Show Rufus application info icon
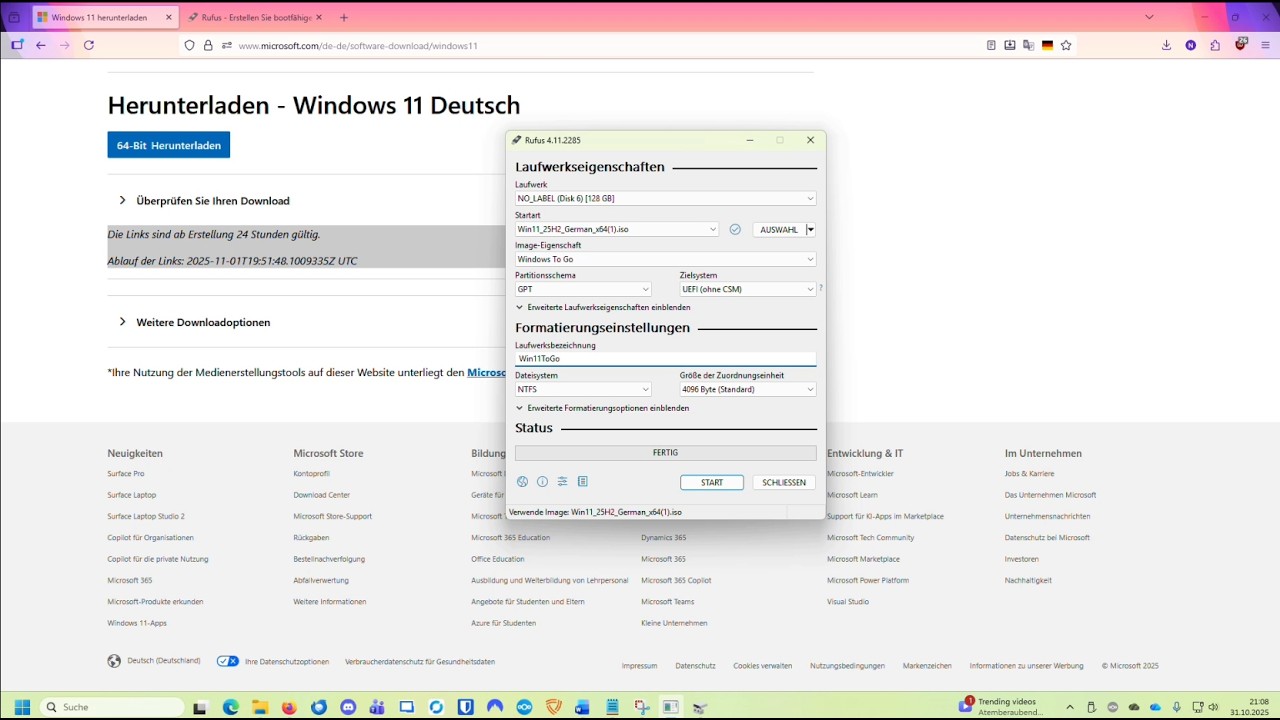This screenshot has height=720, width=1280. point(542,482)
